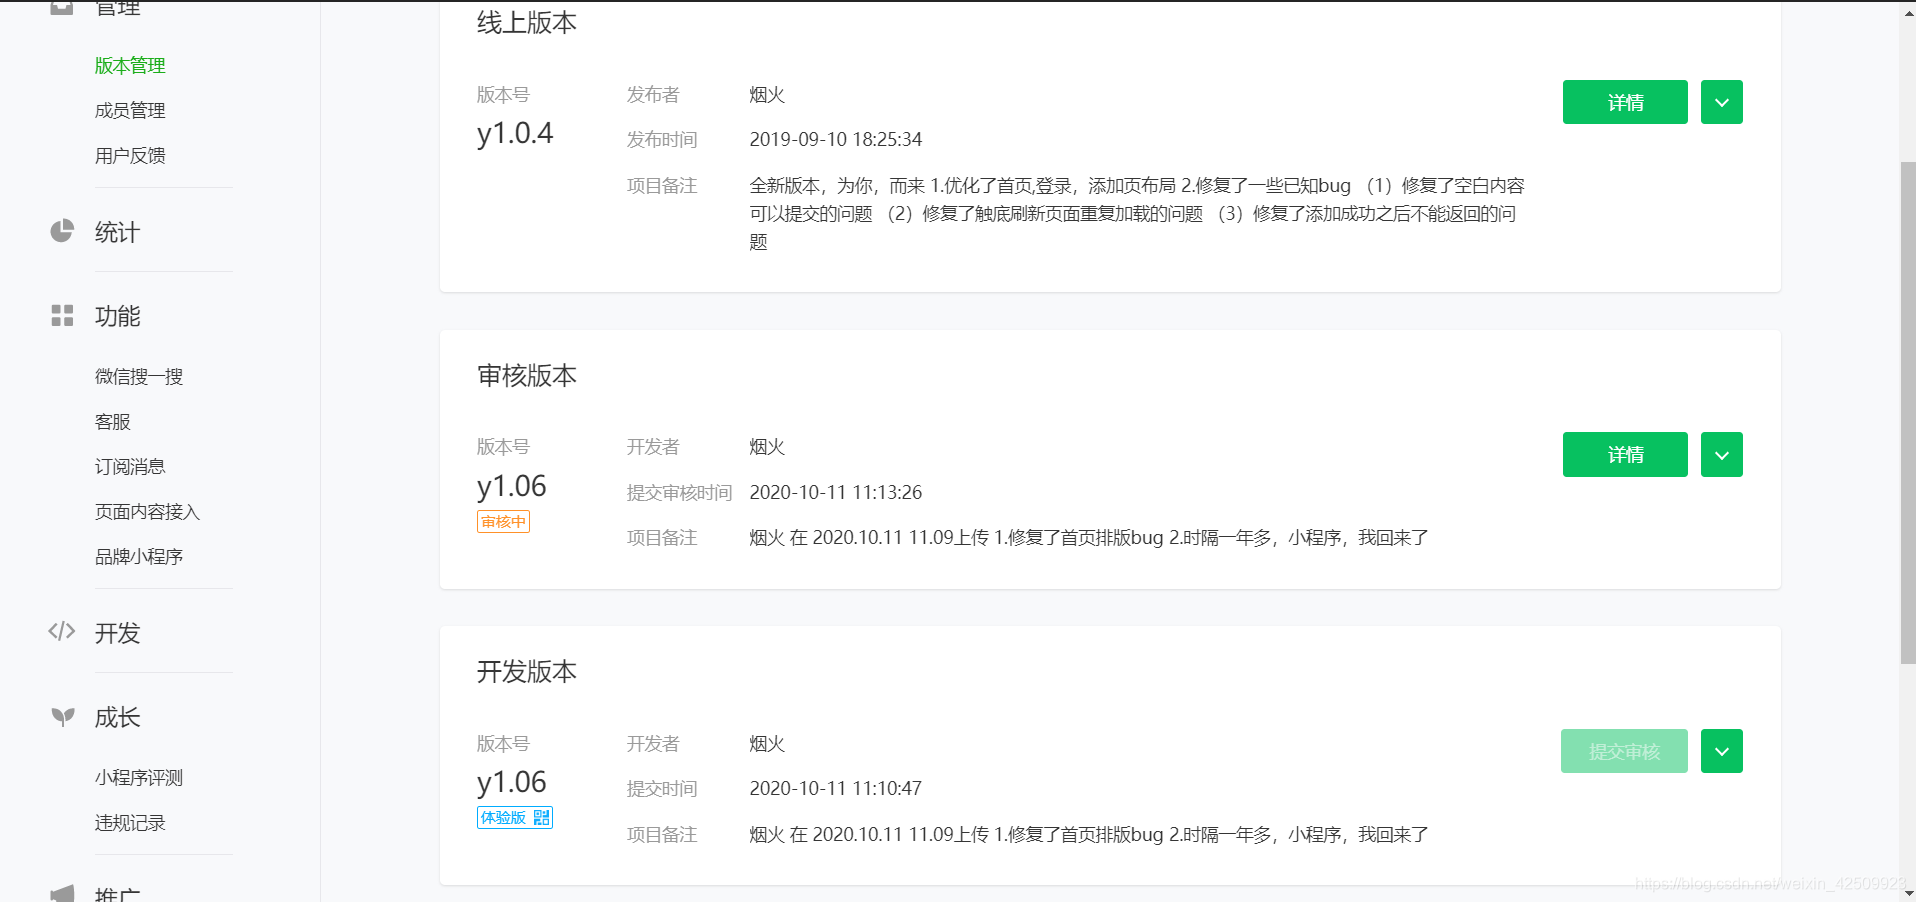Click the 提交审核时间 label
This screenshot has width=1916, height=902.
click(680, 492)
